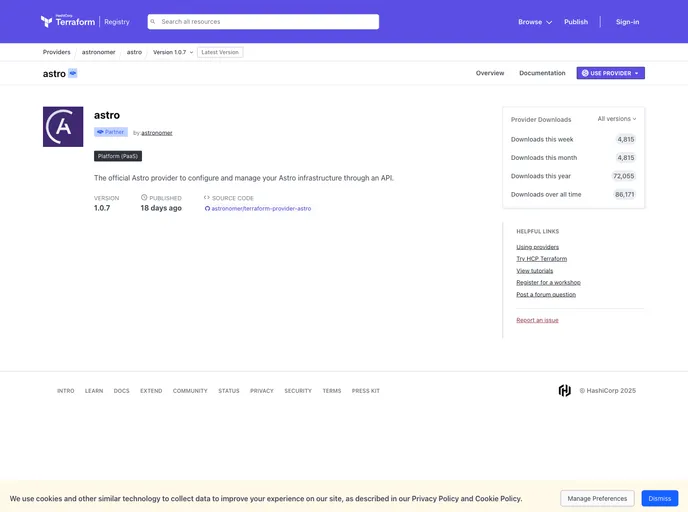
Task: Open the STATUS footer link
Action: coord(229,391)
